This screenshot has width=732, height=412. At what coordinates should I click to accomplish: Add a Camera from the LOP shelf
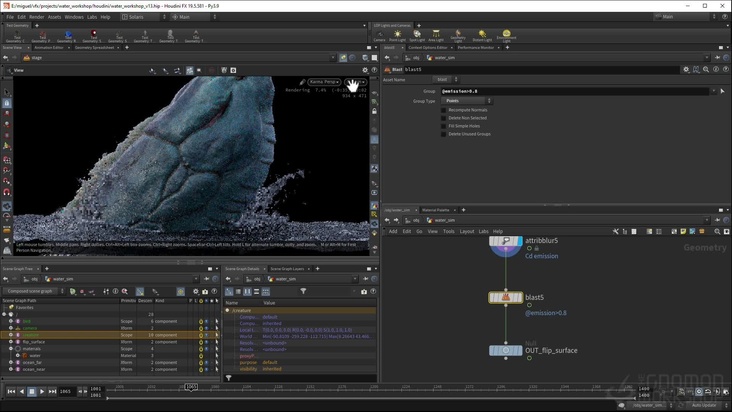click(x=380, y=35)
